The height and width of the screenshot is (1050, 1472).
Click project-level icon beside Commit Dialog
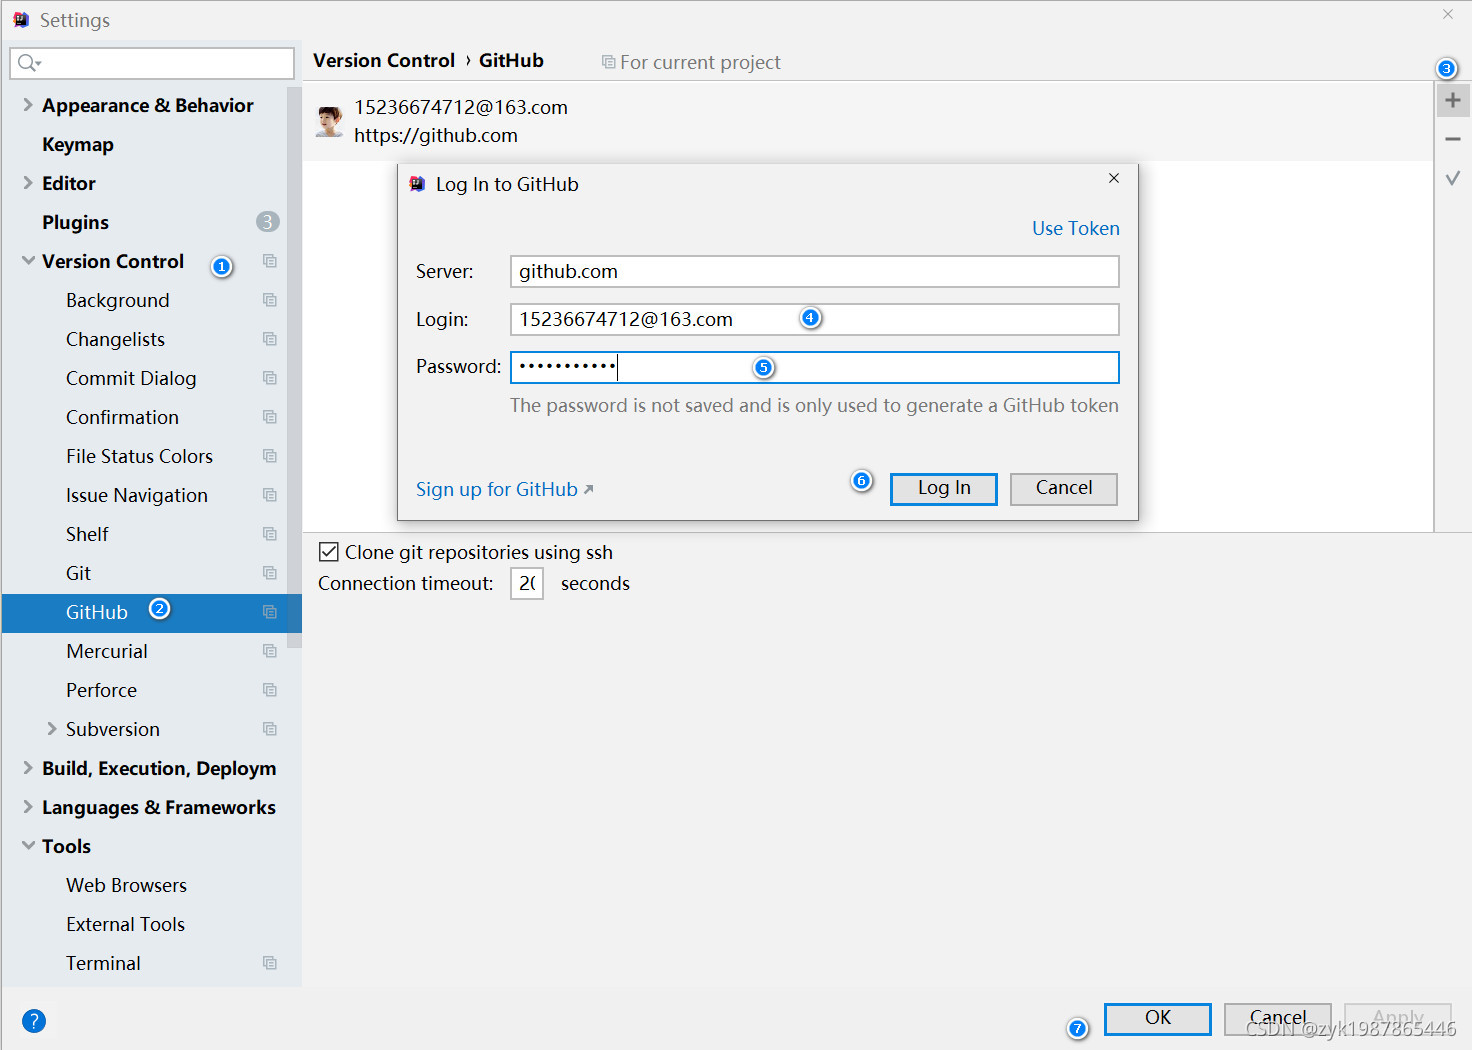(x=270, y=378)
